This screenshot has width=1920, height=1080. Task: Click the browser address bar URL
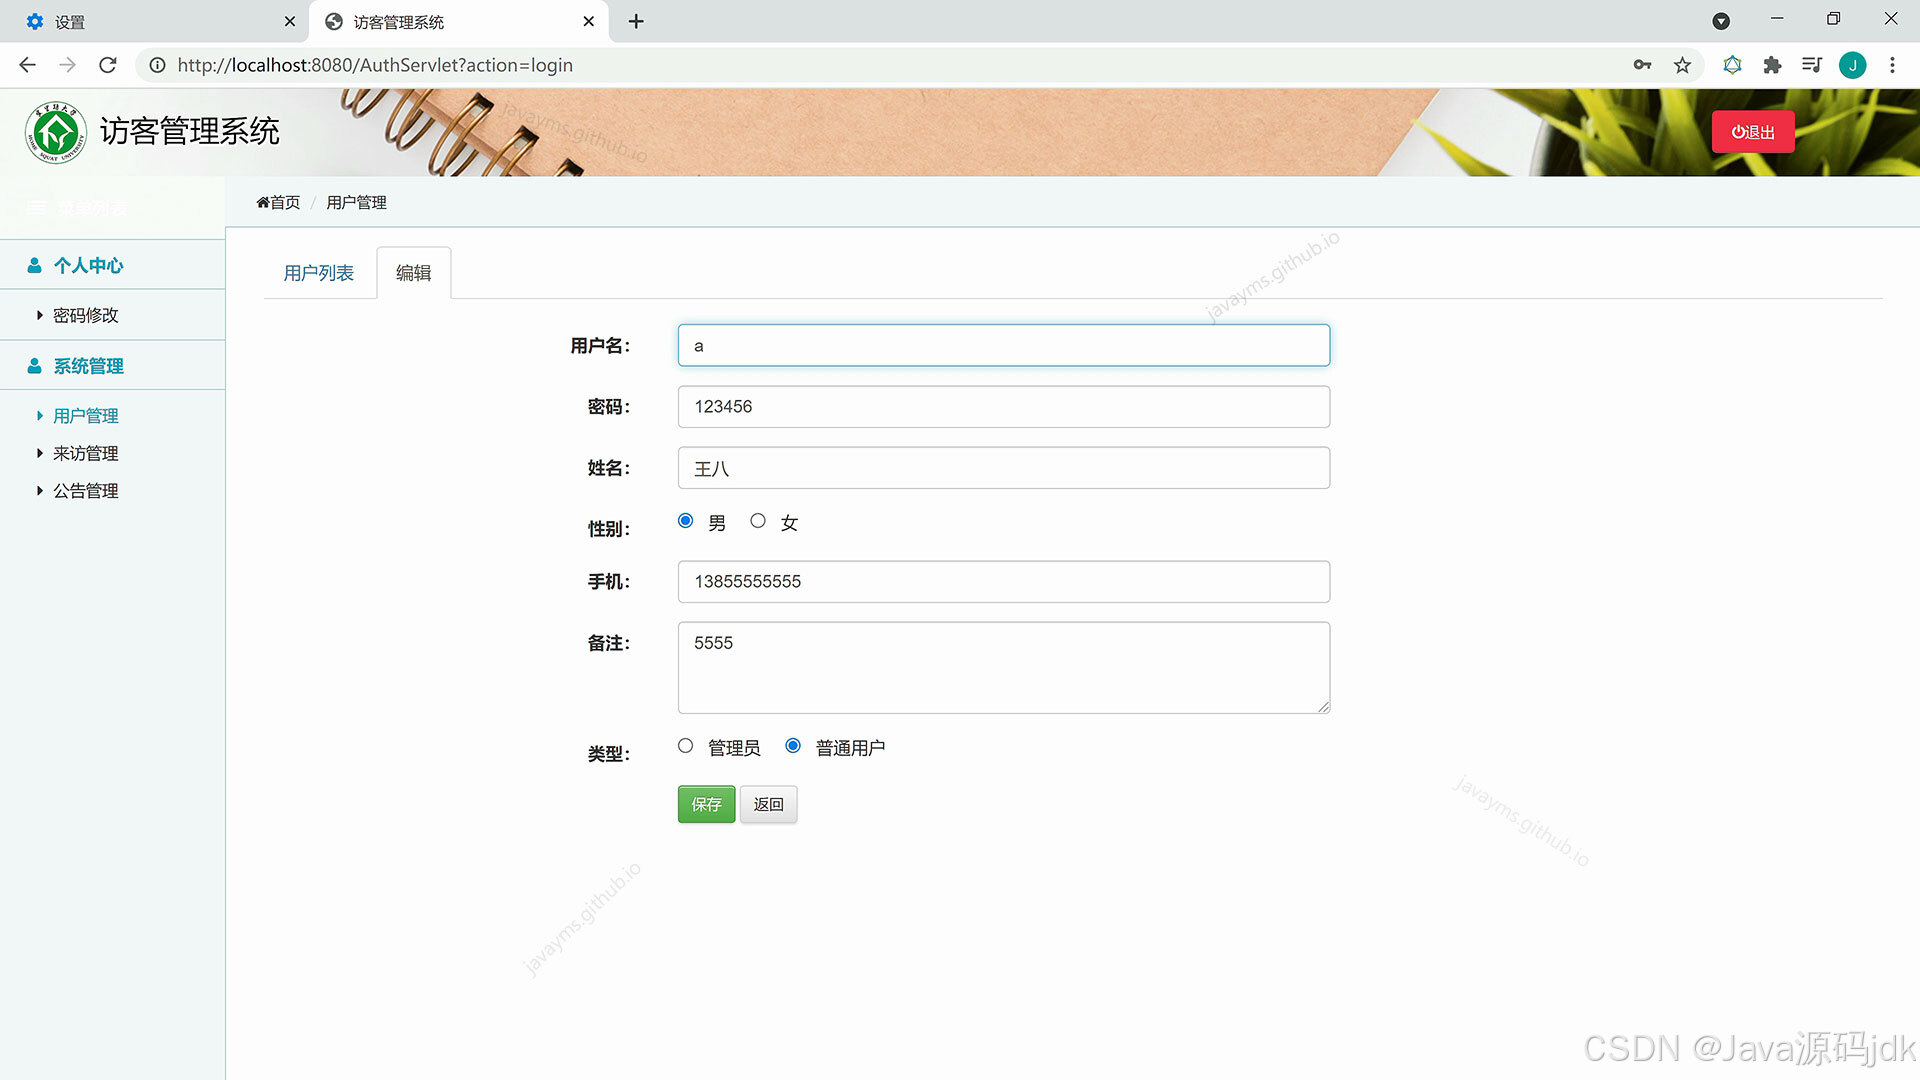pyautogui.click(x=375, y=65)
